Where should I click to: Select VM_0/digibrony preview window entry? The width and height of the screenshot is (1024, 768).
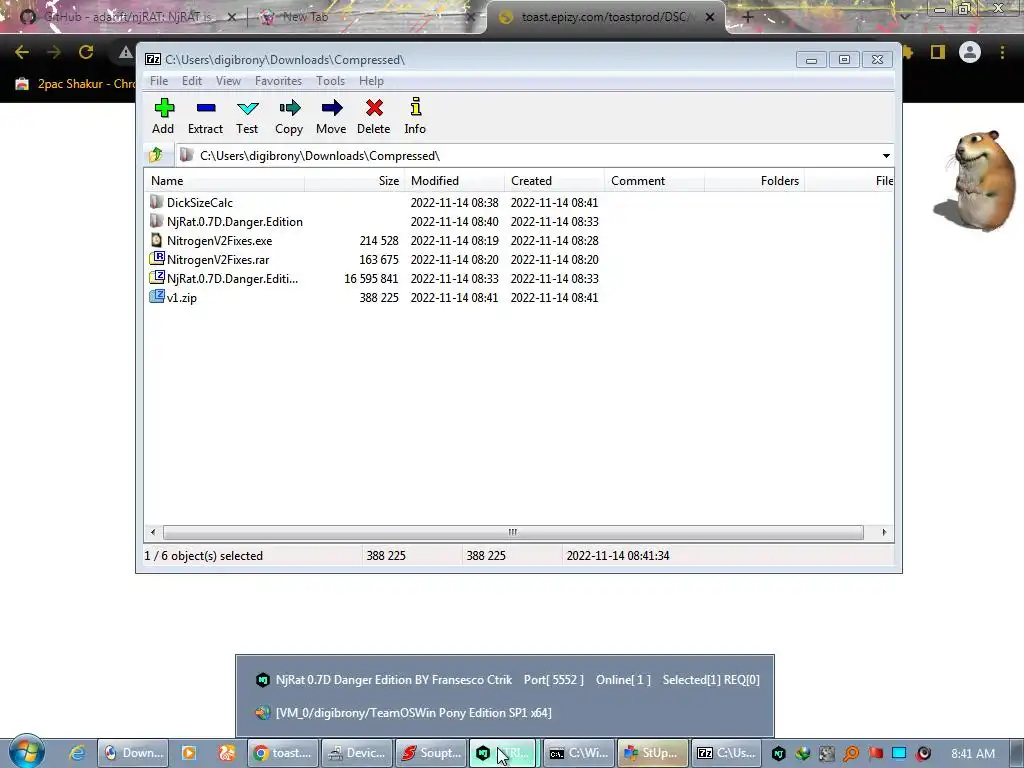pyautogui.click(x=505, y=712)
